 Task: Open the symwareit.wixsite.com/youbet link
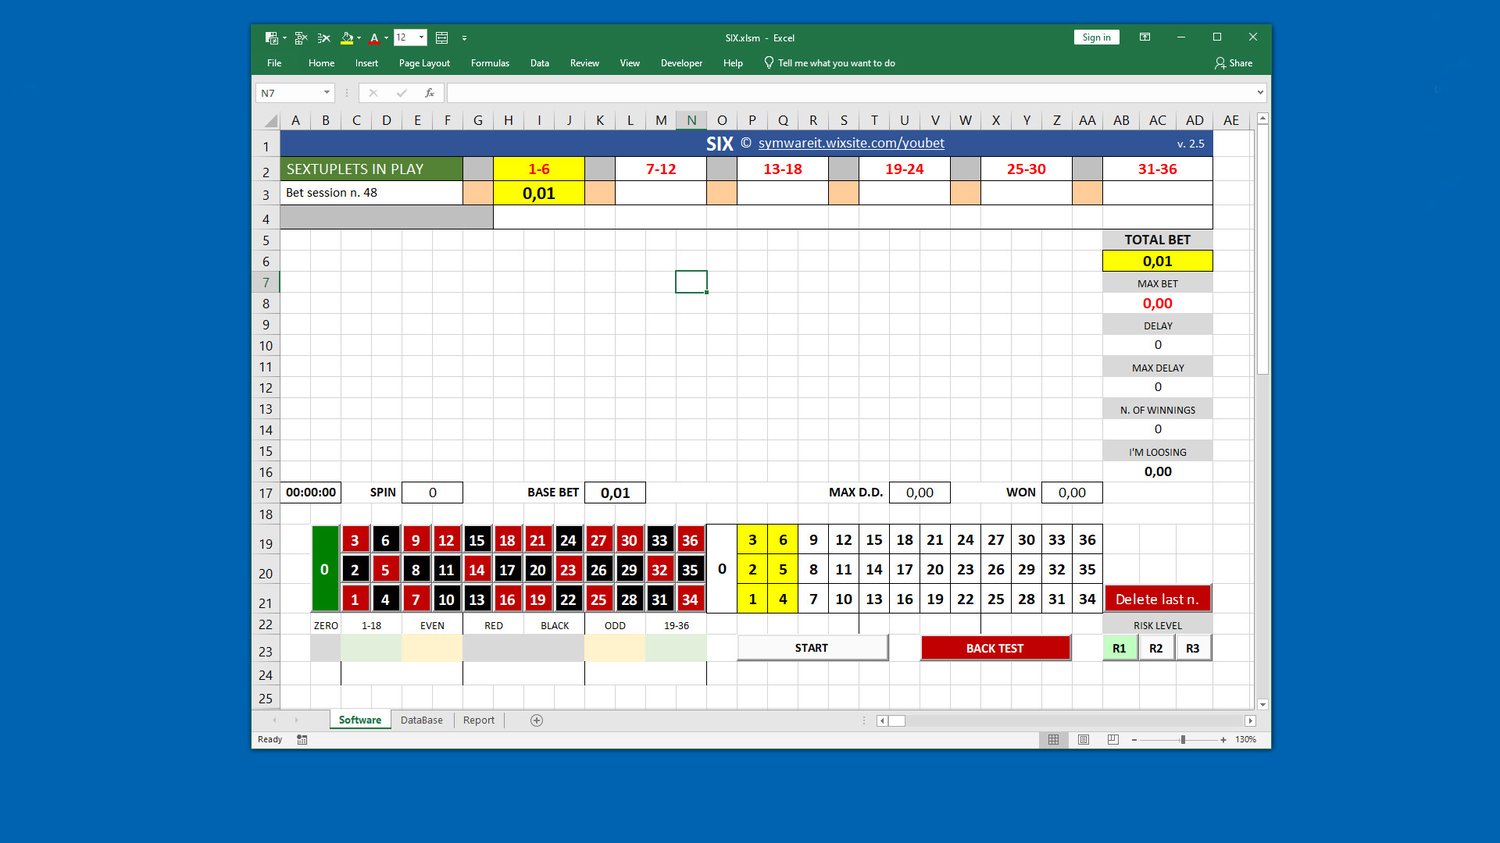(851, 143)
